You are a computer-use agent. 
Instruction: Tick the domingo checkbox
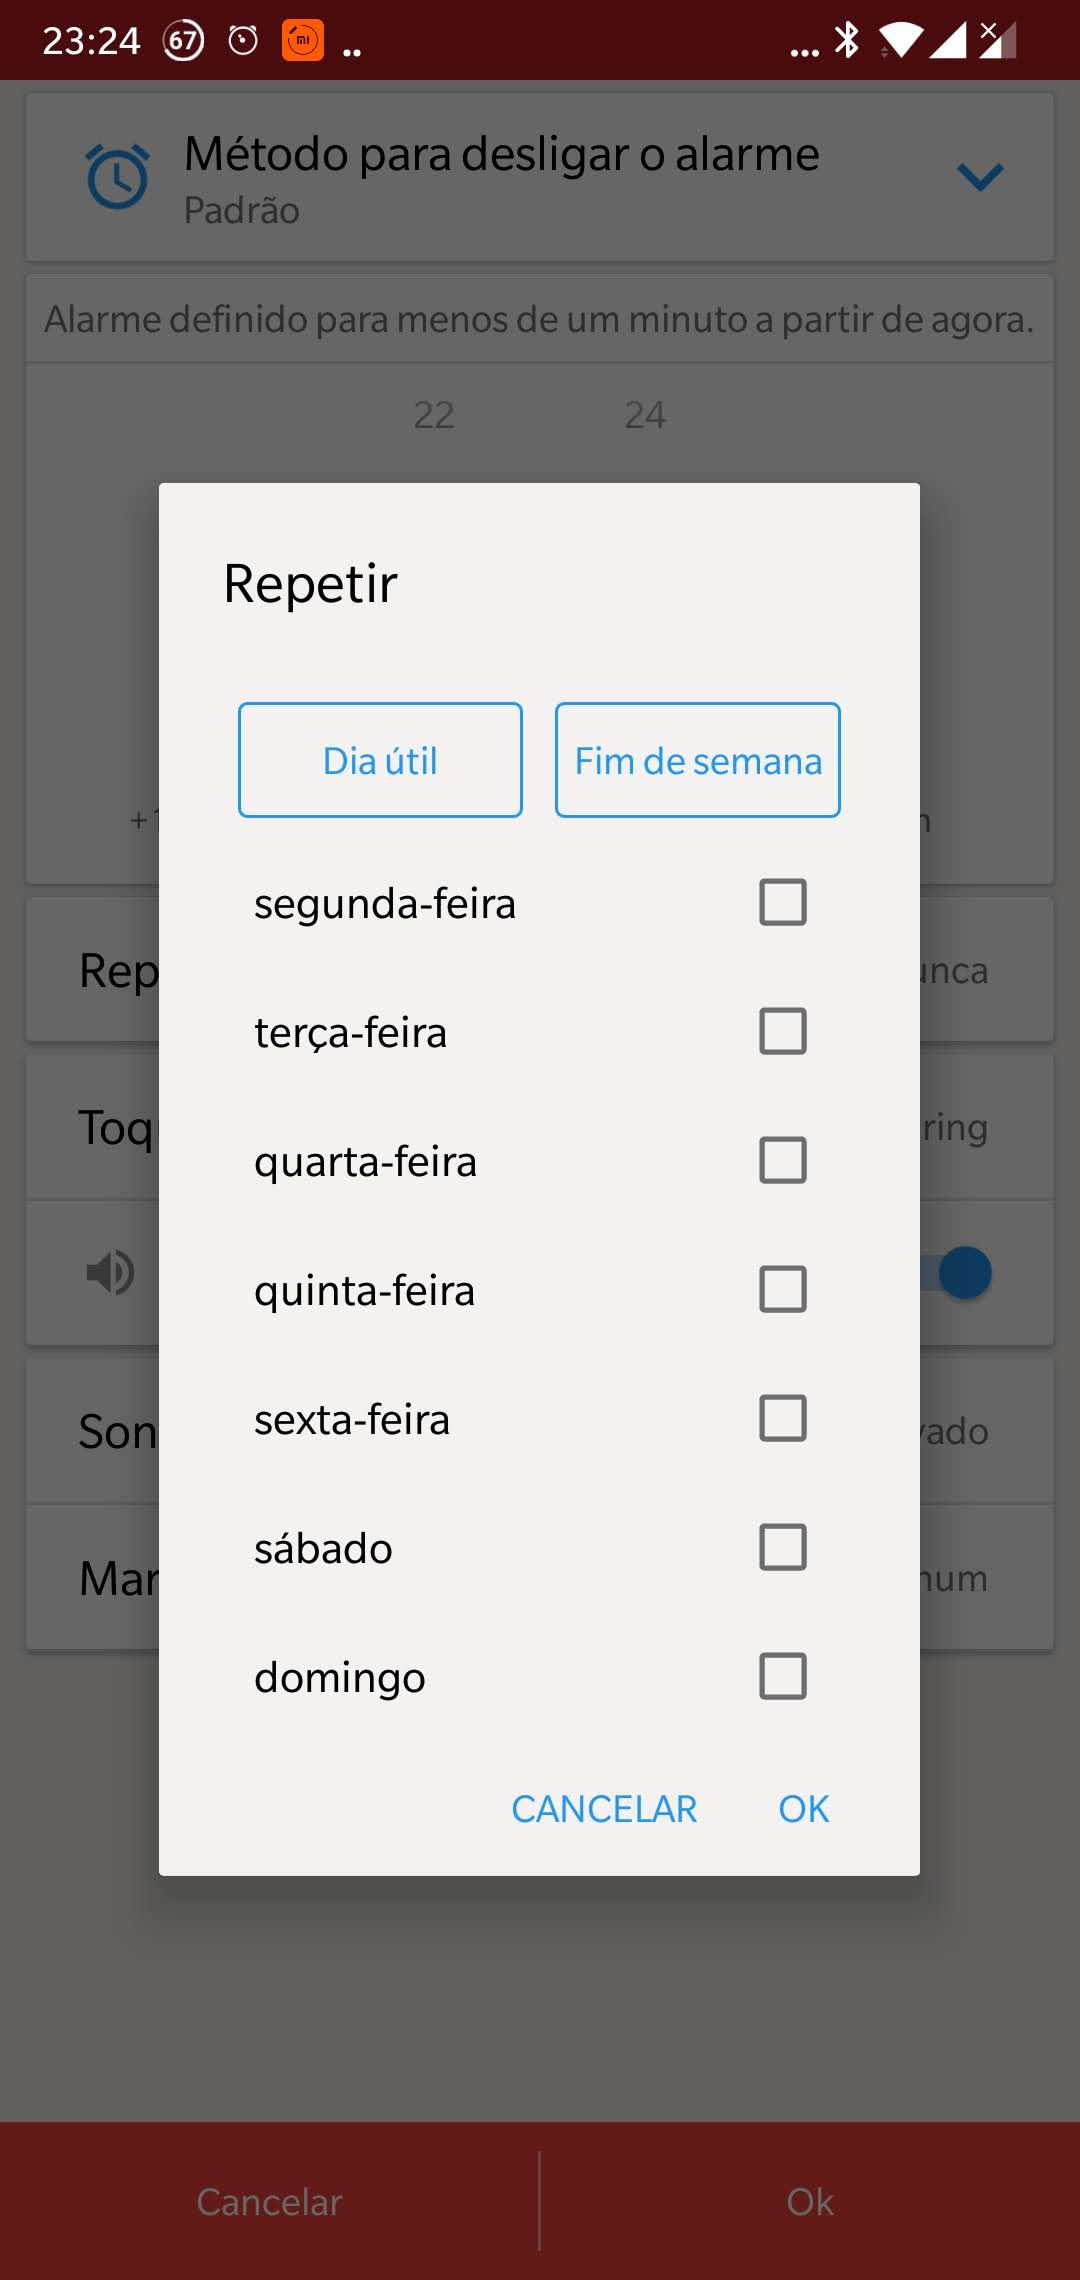[x=783, y=1676]
